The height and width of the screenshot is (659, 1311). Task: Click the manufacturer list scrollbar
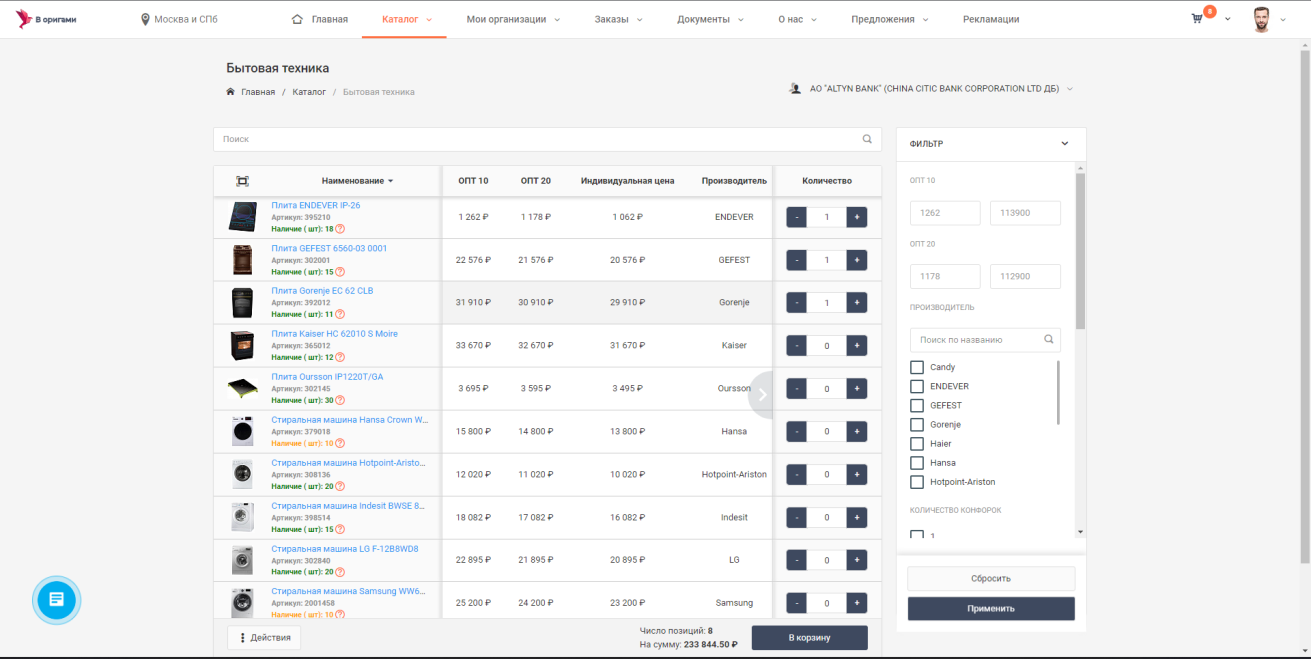tap(1058, 392)
